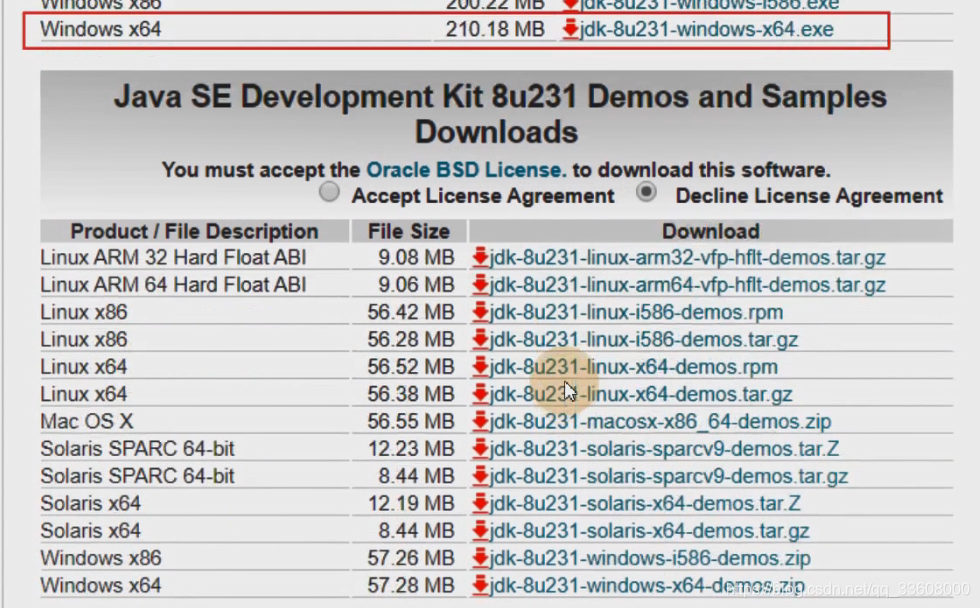The image size is (980, 608).
Task: Download jdk-8u231-linux-x64-demos.rpm
Action: point(634,366)
